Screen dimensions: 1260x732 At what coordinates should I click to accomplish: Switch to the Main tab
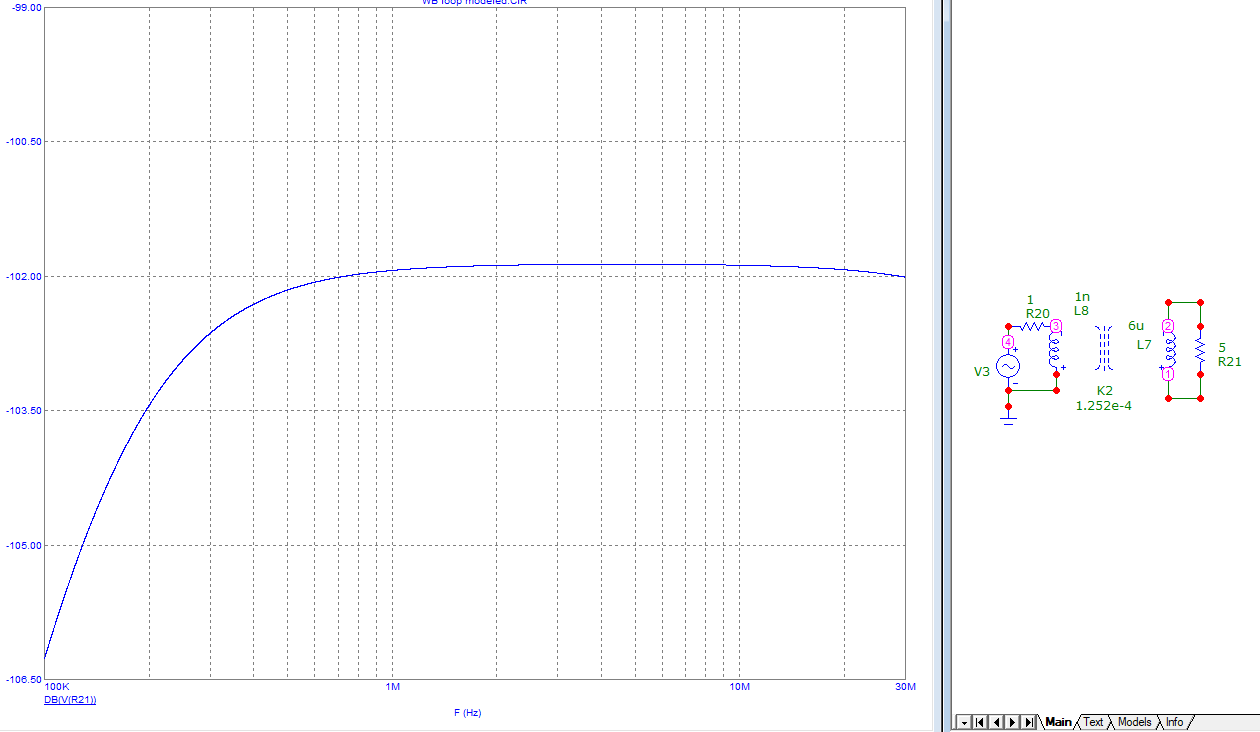1058,722
